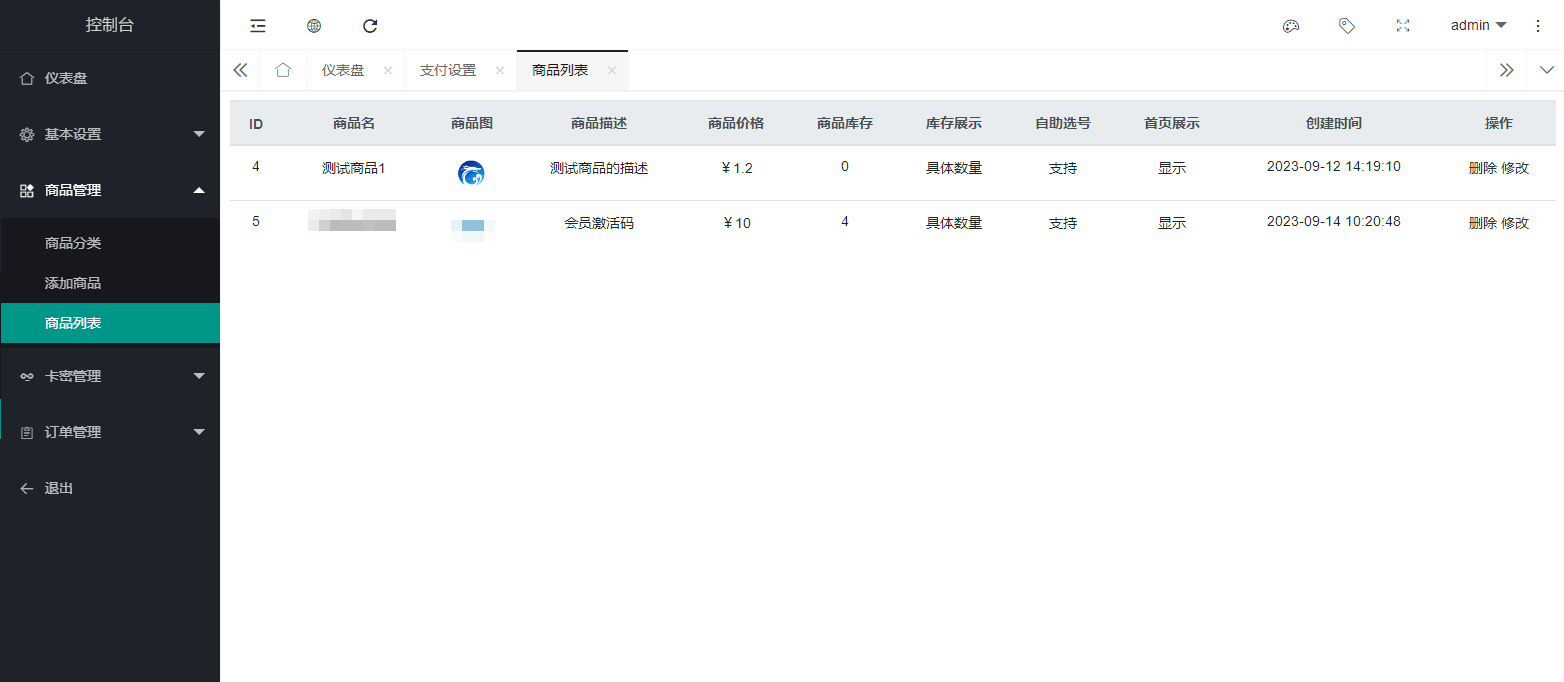Image resolution: width=1564 pixels, height=682 pixels.
Task: Click 修改 for product ID 5
Action: tap(1515, 223)
